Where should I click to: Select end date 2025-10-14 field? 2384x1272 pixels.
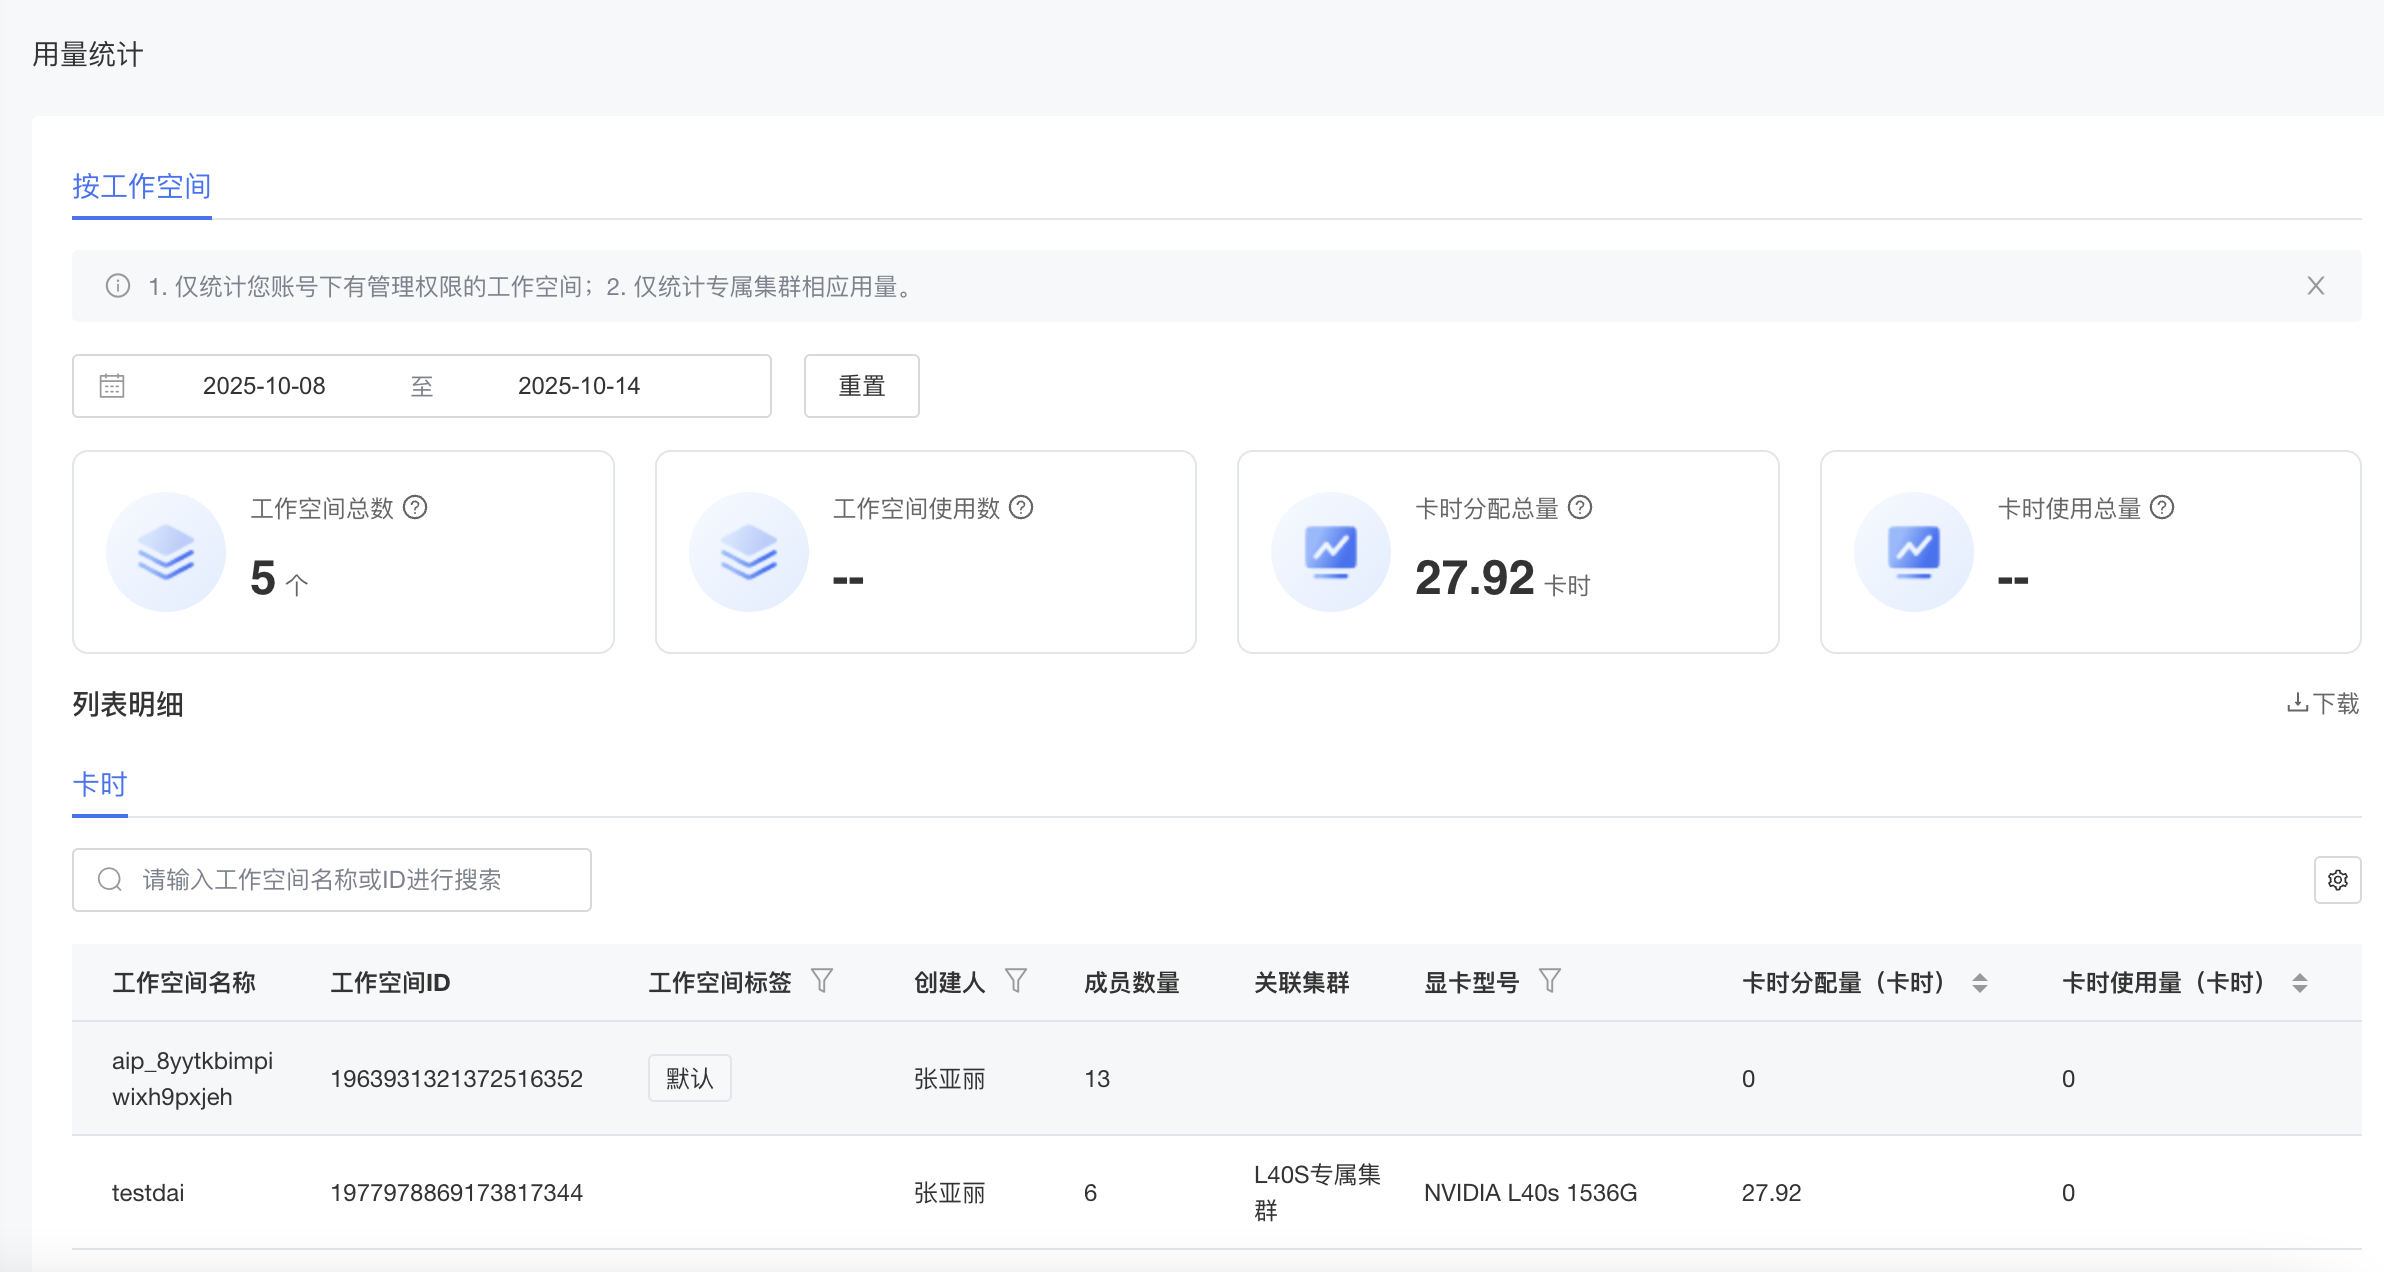tap(579, 386)
